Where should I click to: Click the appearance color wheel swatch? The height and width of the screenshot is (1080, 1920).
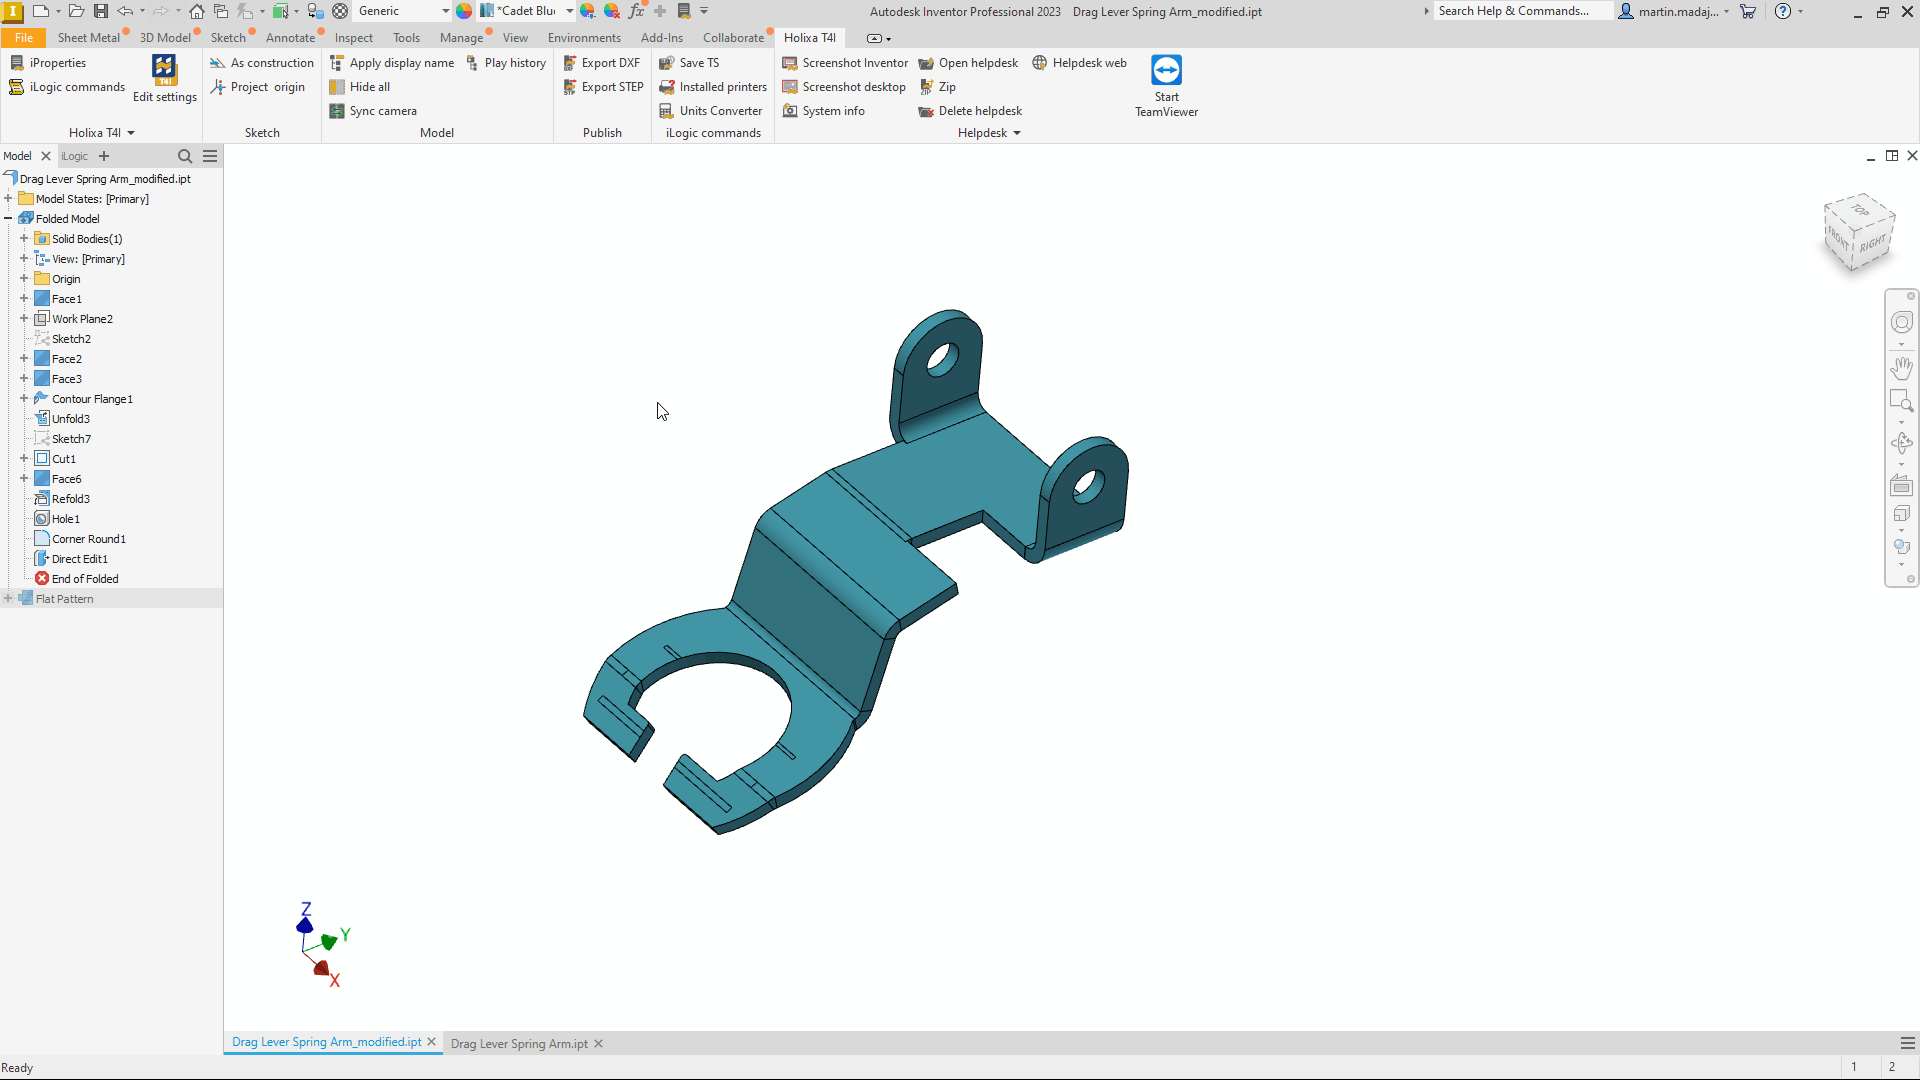[464, 11]
